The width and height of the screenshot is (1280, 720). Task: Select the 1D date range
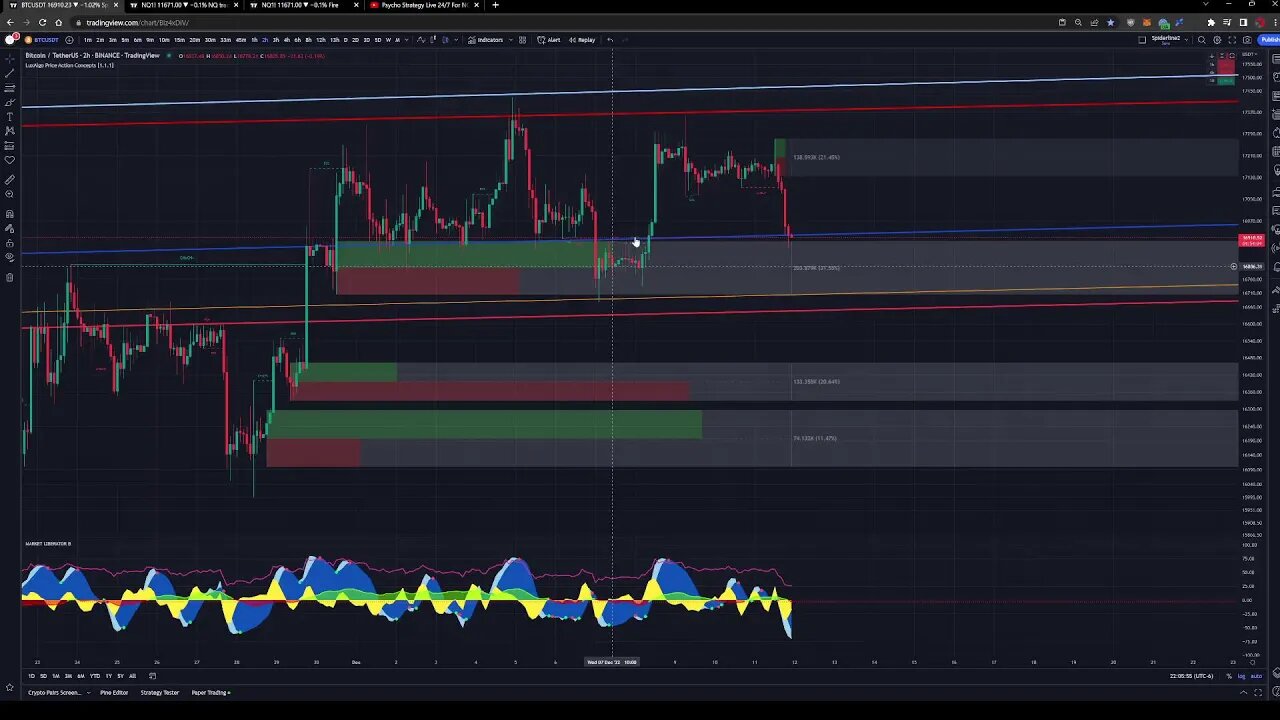click(x=31, y=676)
